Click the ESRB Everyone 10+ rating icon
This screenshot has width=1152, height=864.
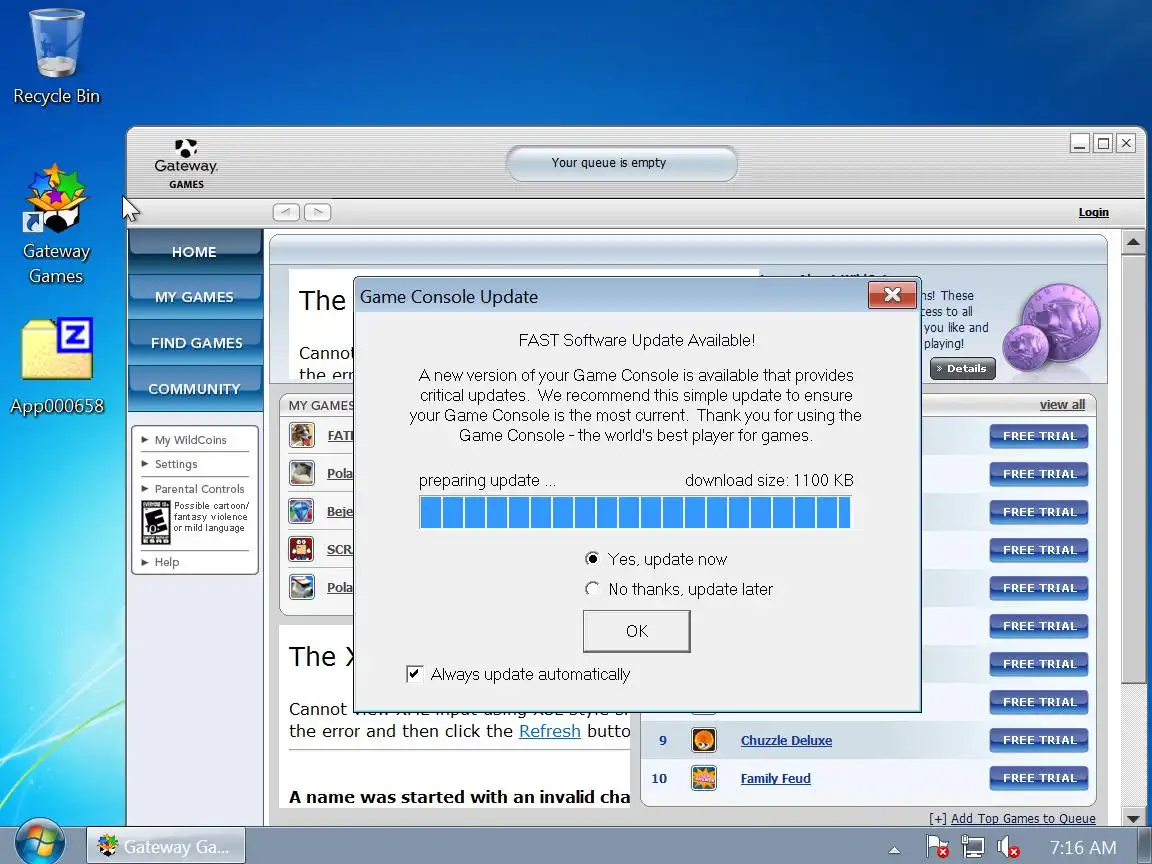(x=156, y=522)
